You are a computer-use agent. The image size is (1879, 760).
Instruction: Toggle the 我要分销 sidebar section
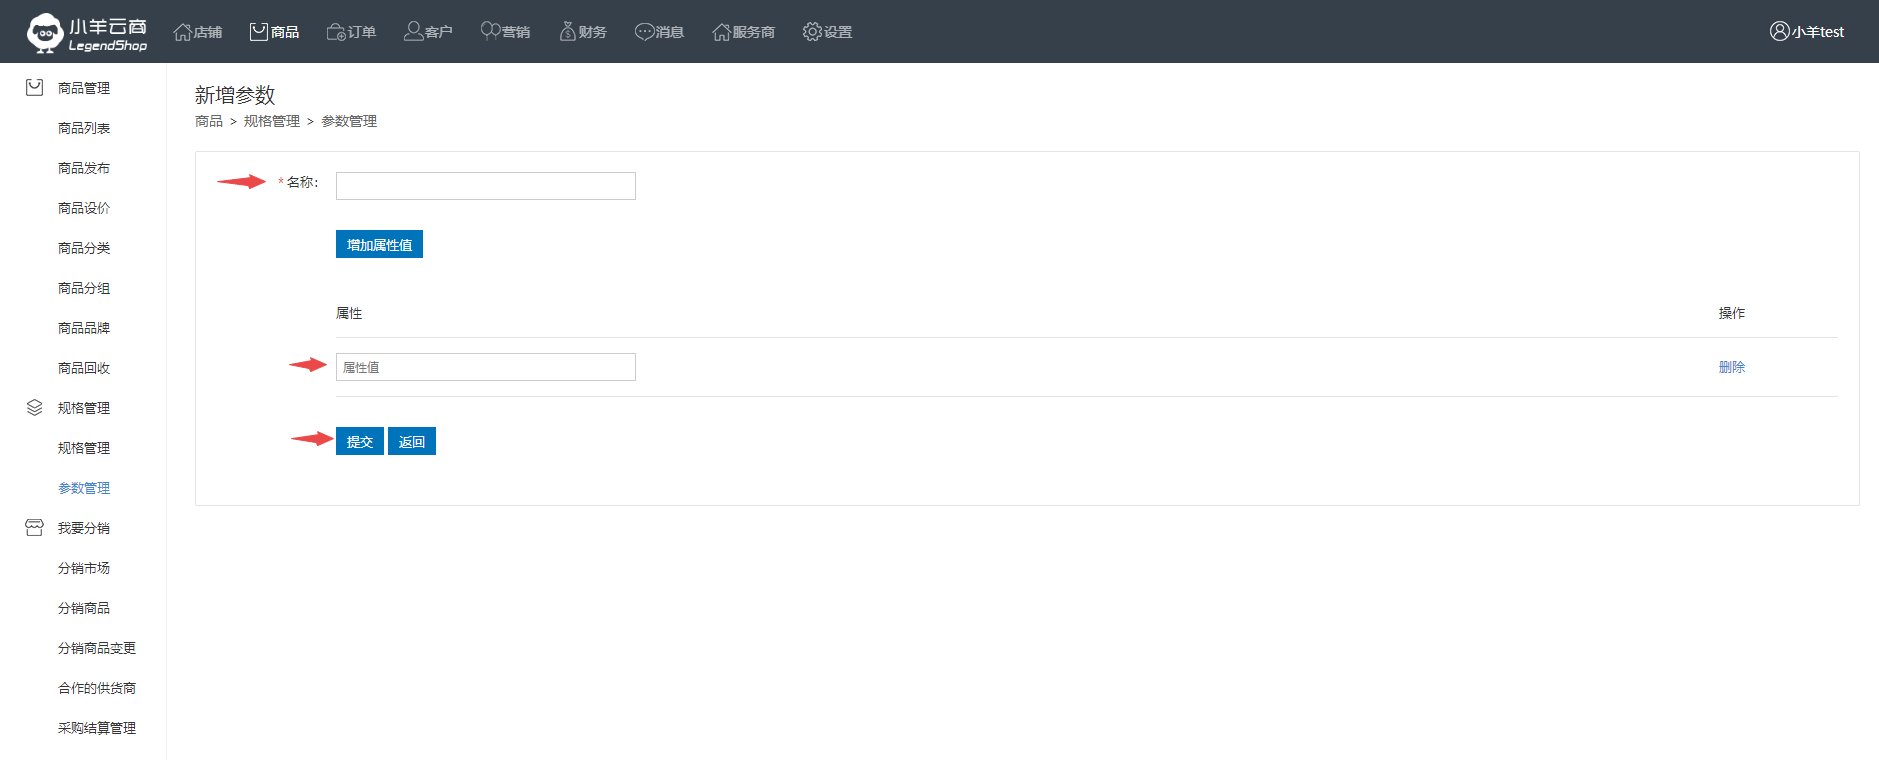point(83,528)
